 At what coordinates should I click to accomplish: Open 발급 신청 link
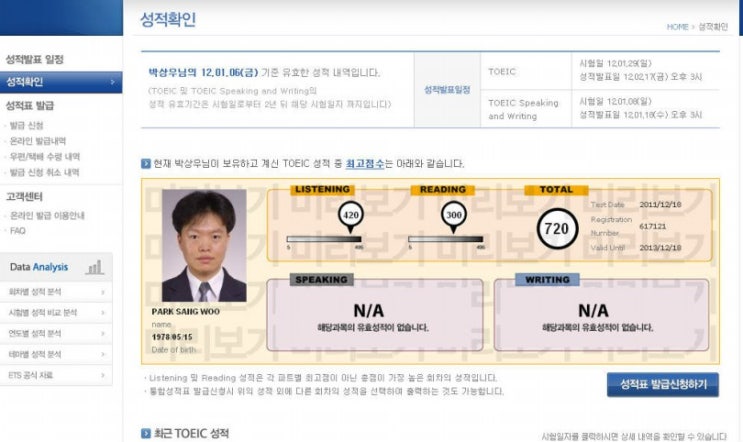point(27,126)
